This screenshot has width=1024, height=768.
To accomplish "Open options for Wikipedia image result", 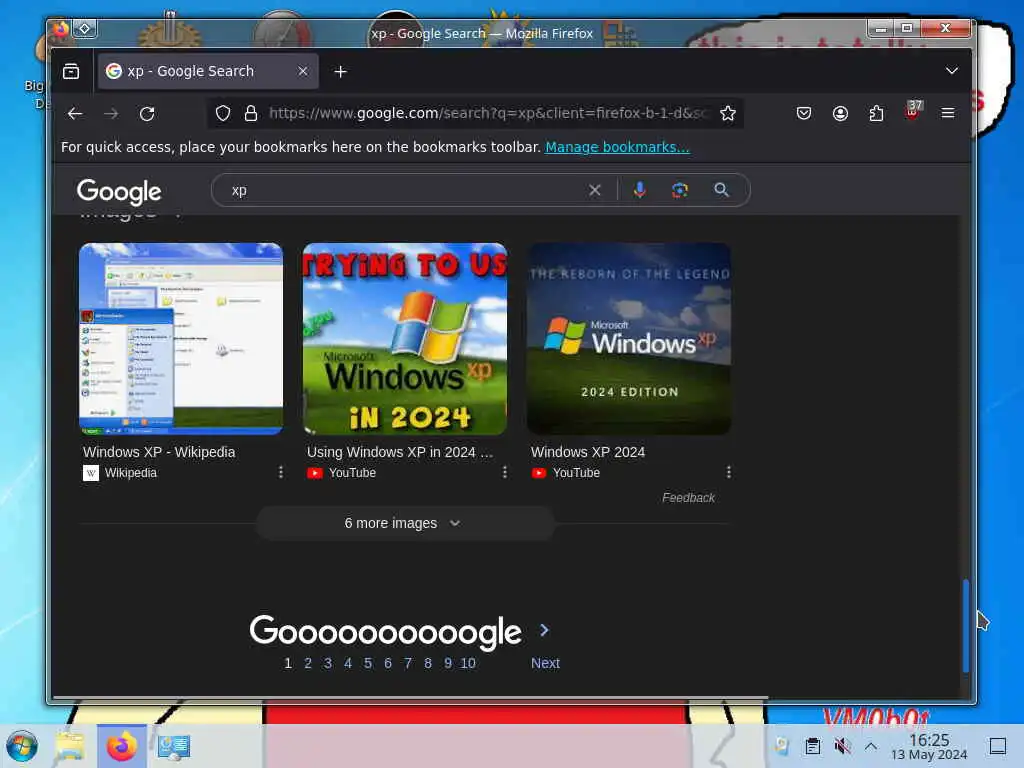I will [x=281, y=472].
